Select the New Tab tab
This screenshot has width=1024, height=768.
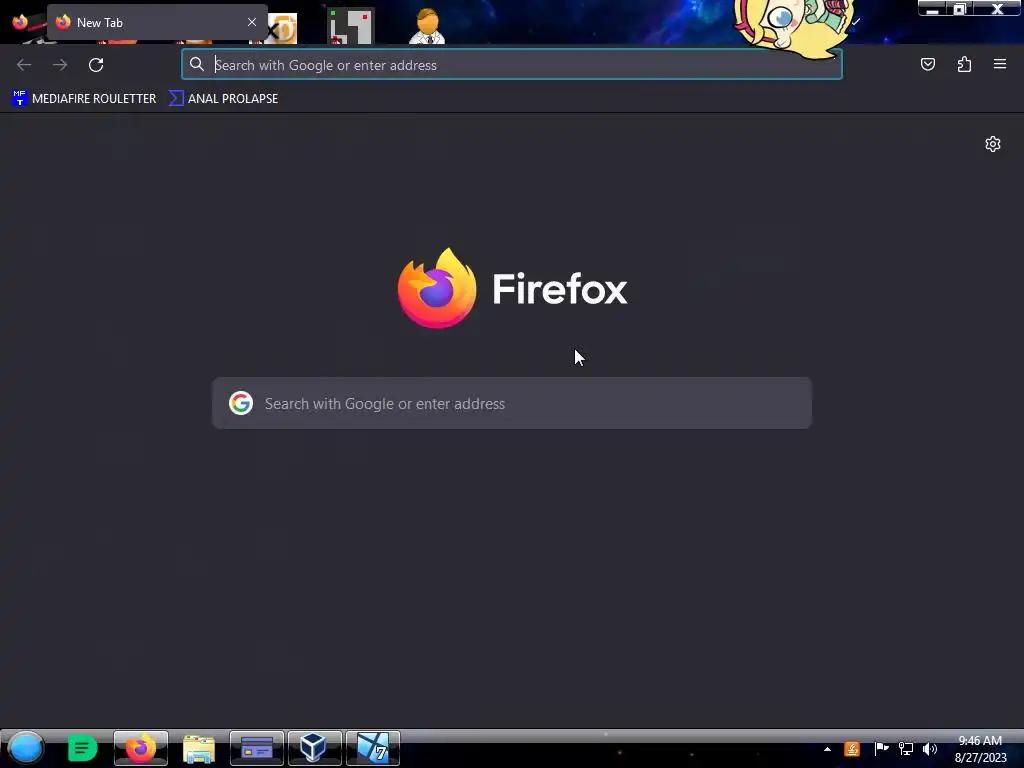coord(157,22)
